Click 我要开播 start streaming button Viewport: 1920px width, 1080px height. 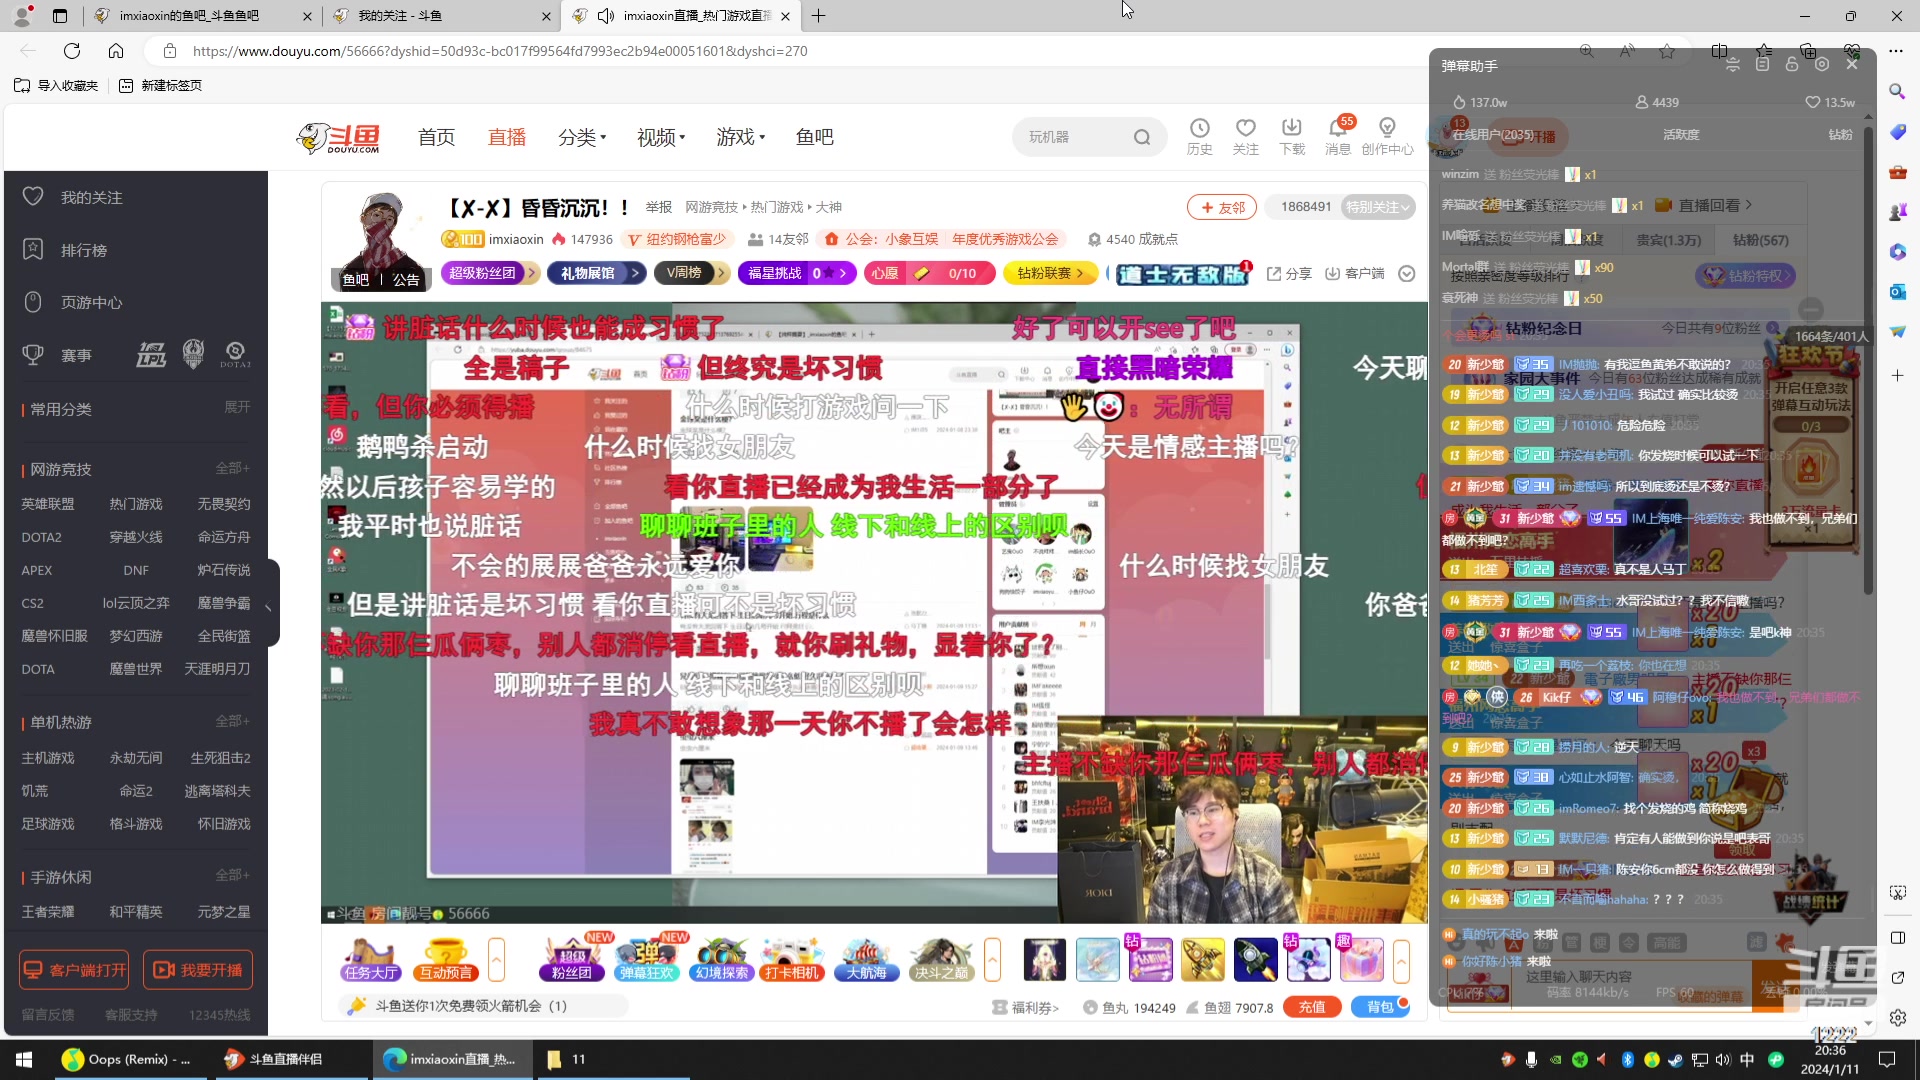pyautogui.click(x=198, y=970)
